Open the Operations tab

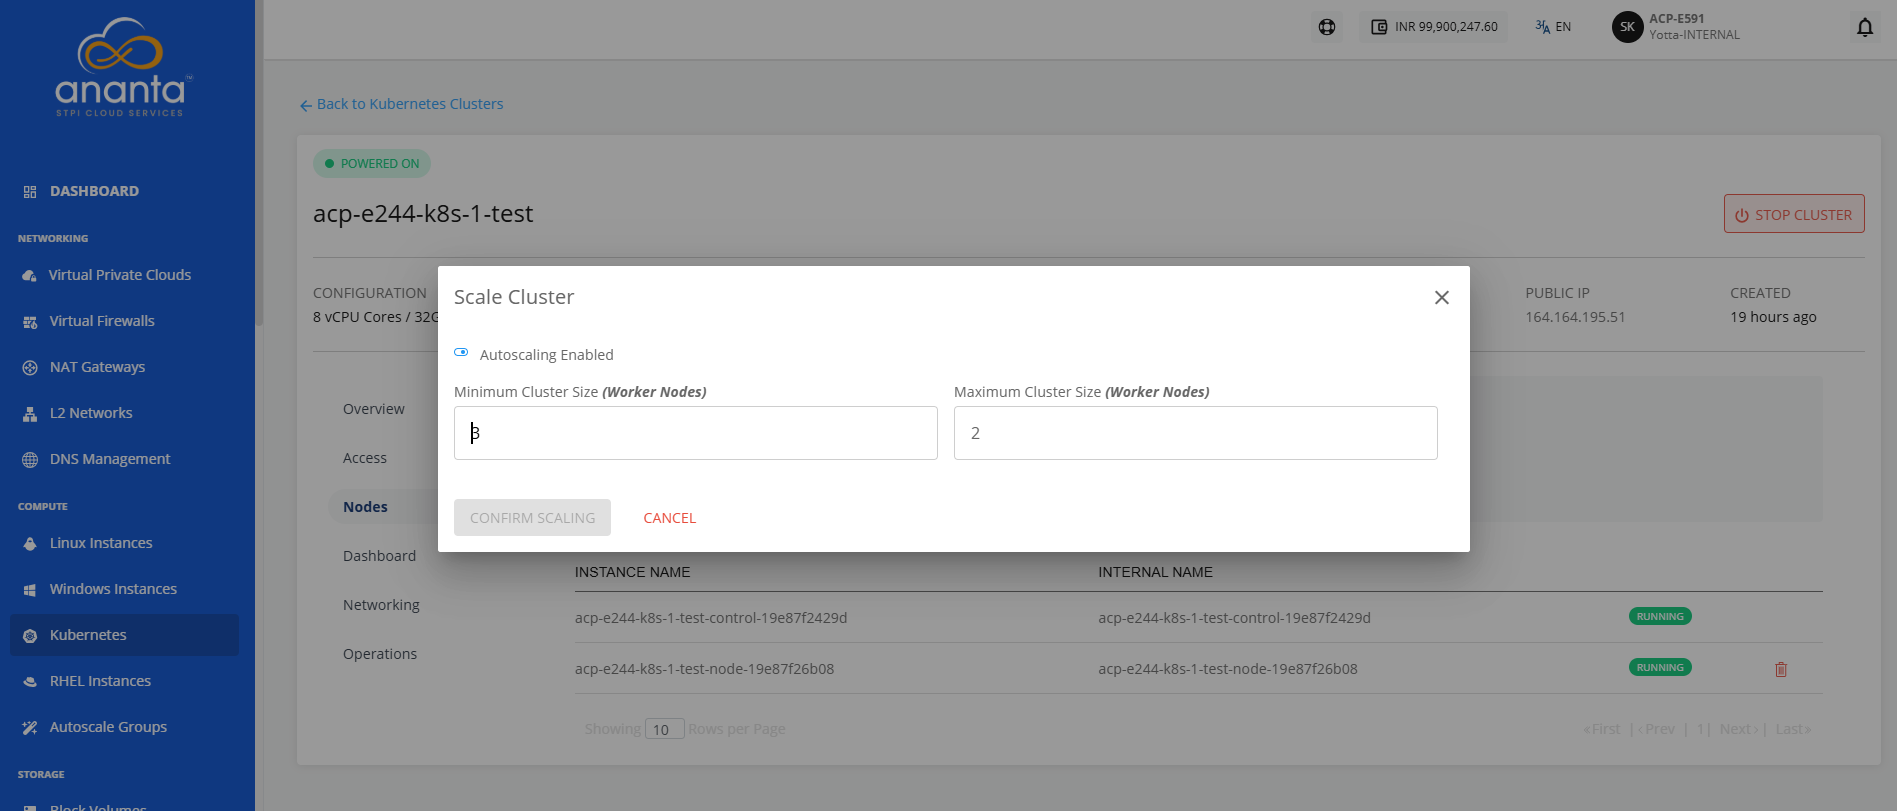click(380, 654)
